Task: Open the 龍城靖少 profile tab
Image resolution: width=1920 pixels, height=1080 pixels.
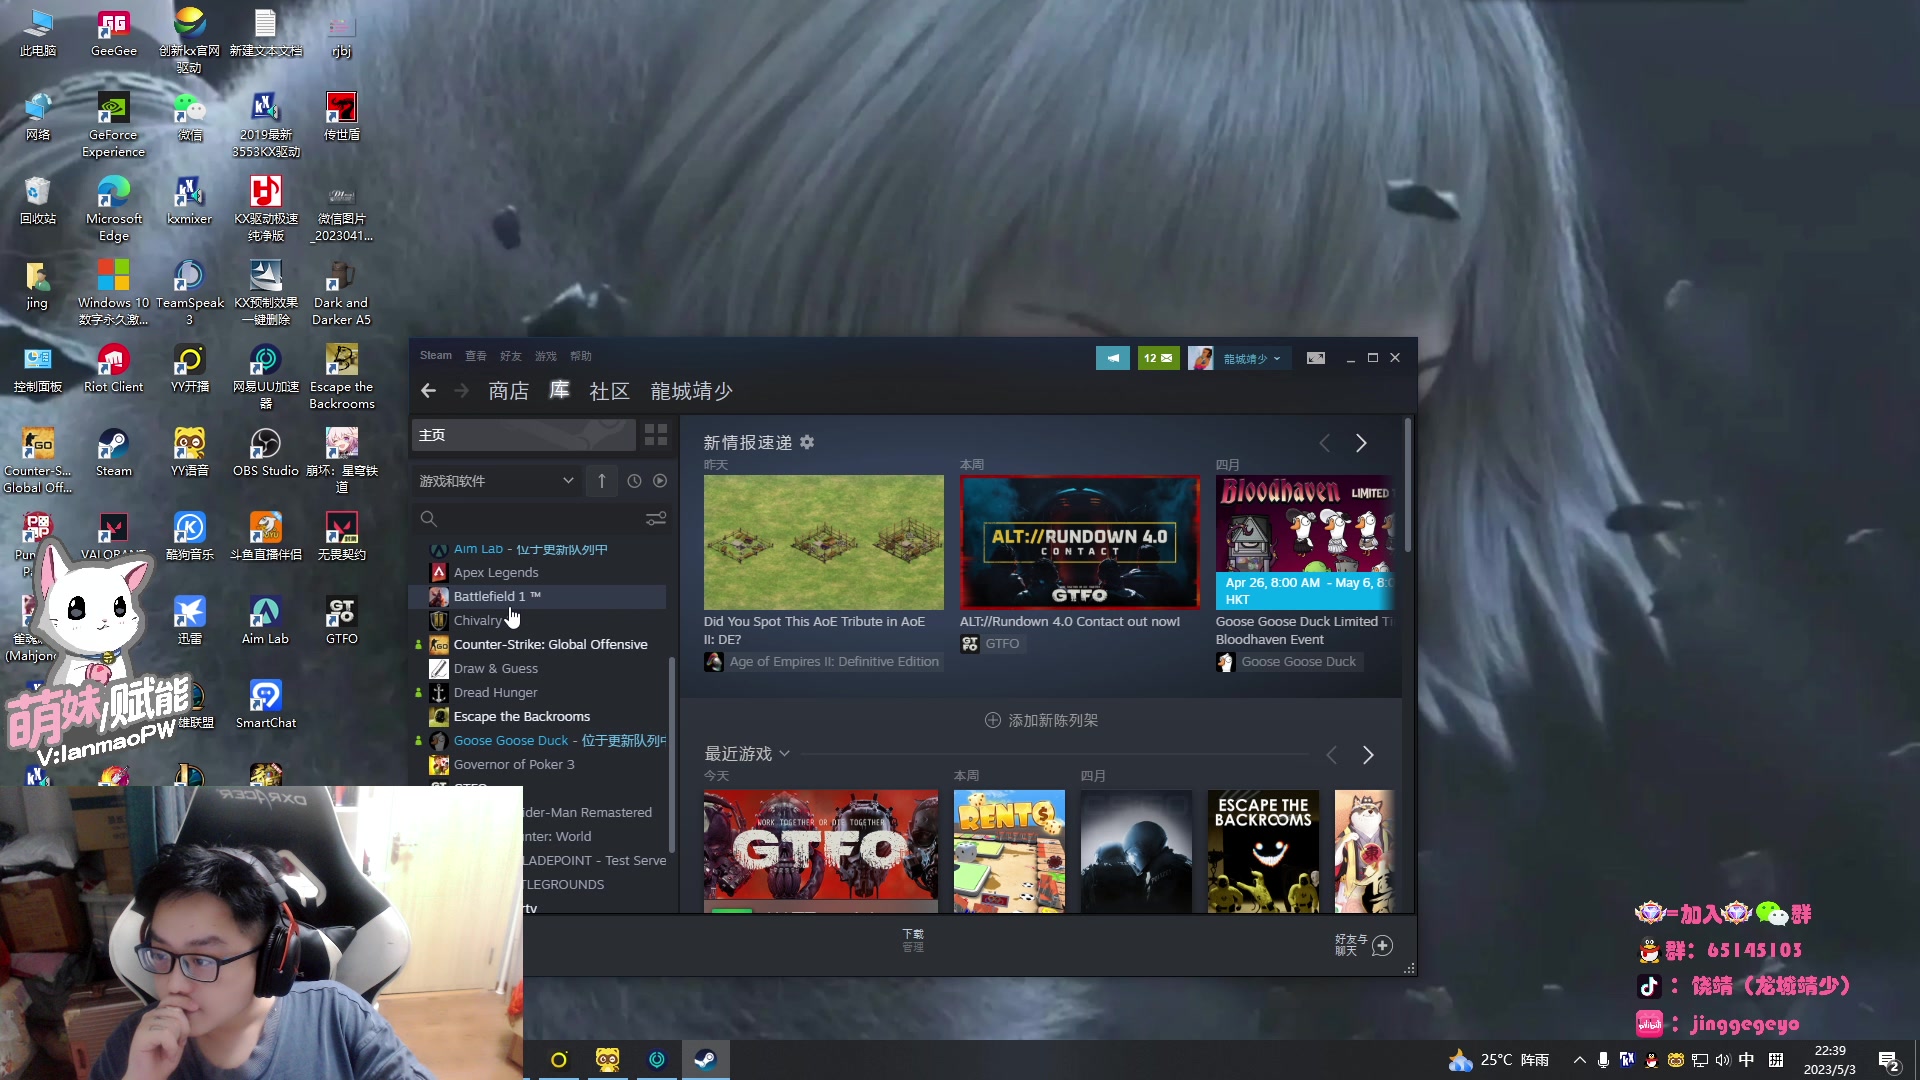Action: pos(691,391)
